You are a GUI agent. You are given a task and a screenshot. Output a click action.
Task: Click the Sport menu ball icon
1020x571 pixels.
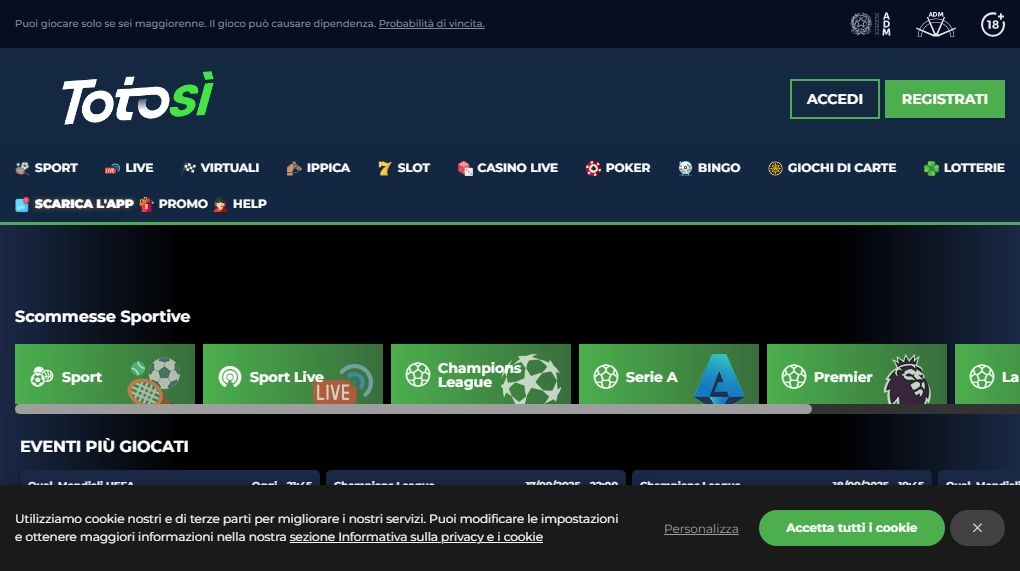(22, 168)
